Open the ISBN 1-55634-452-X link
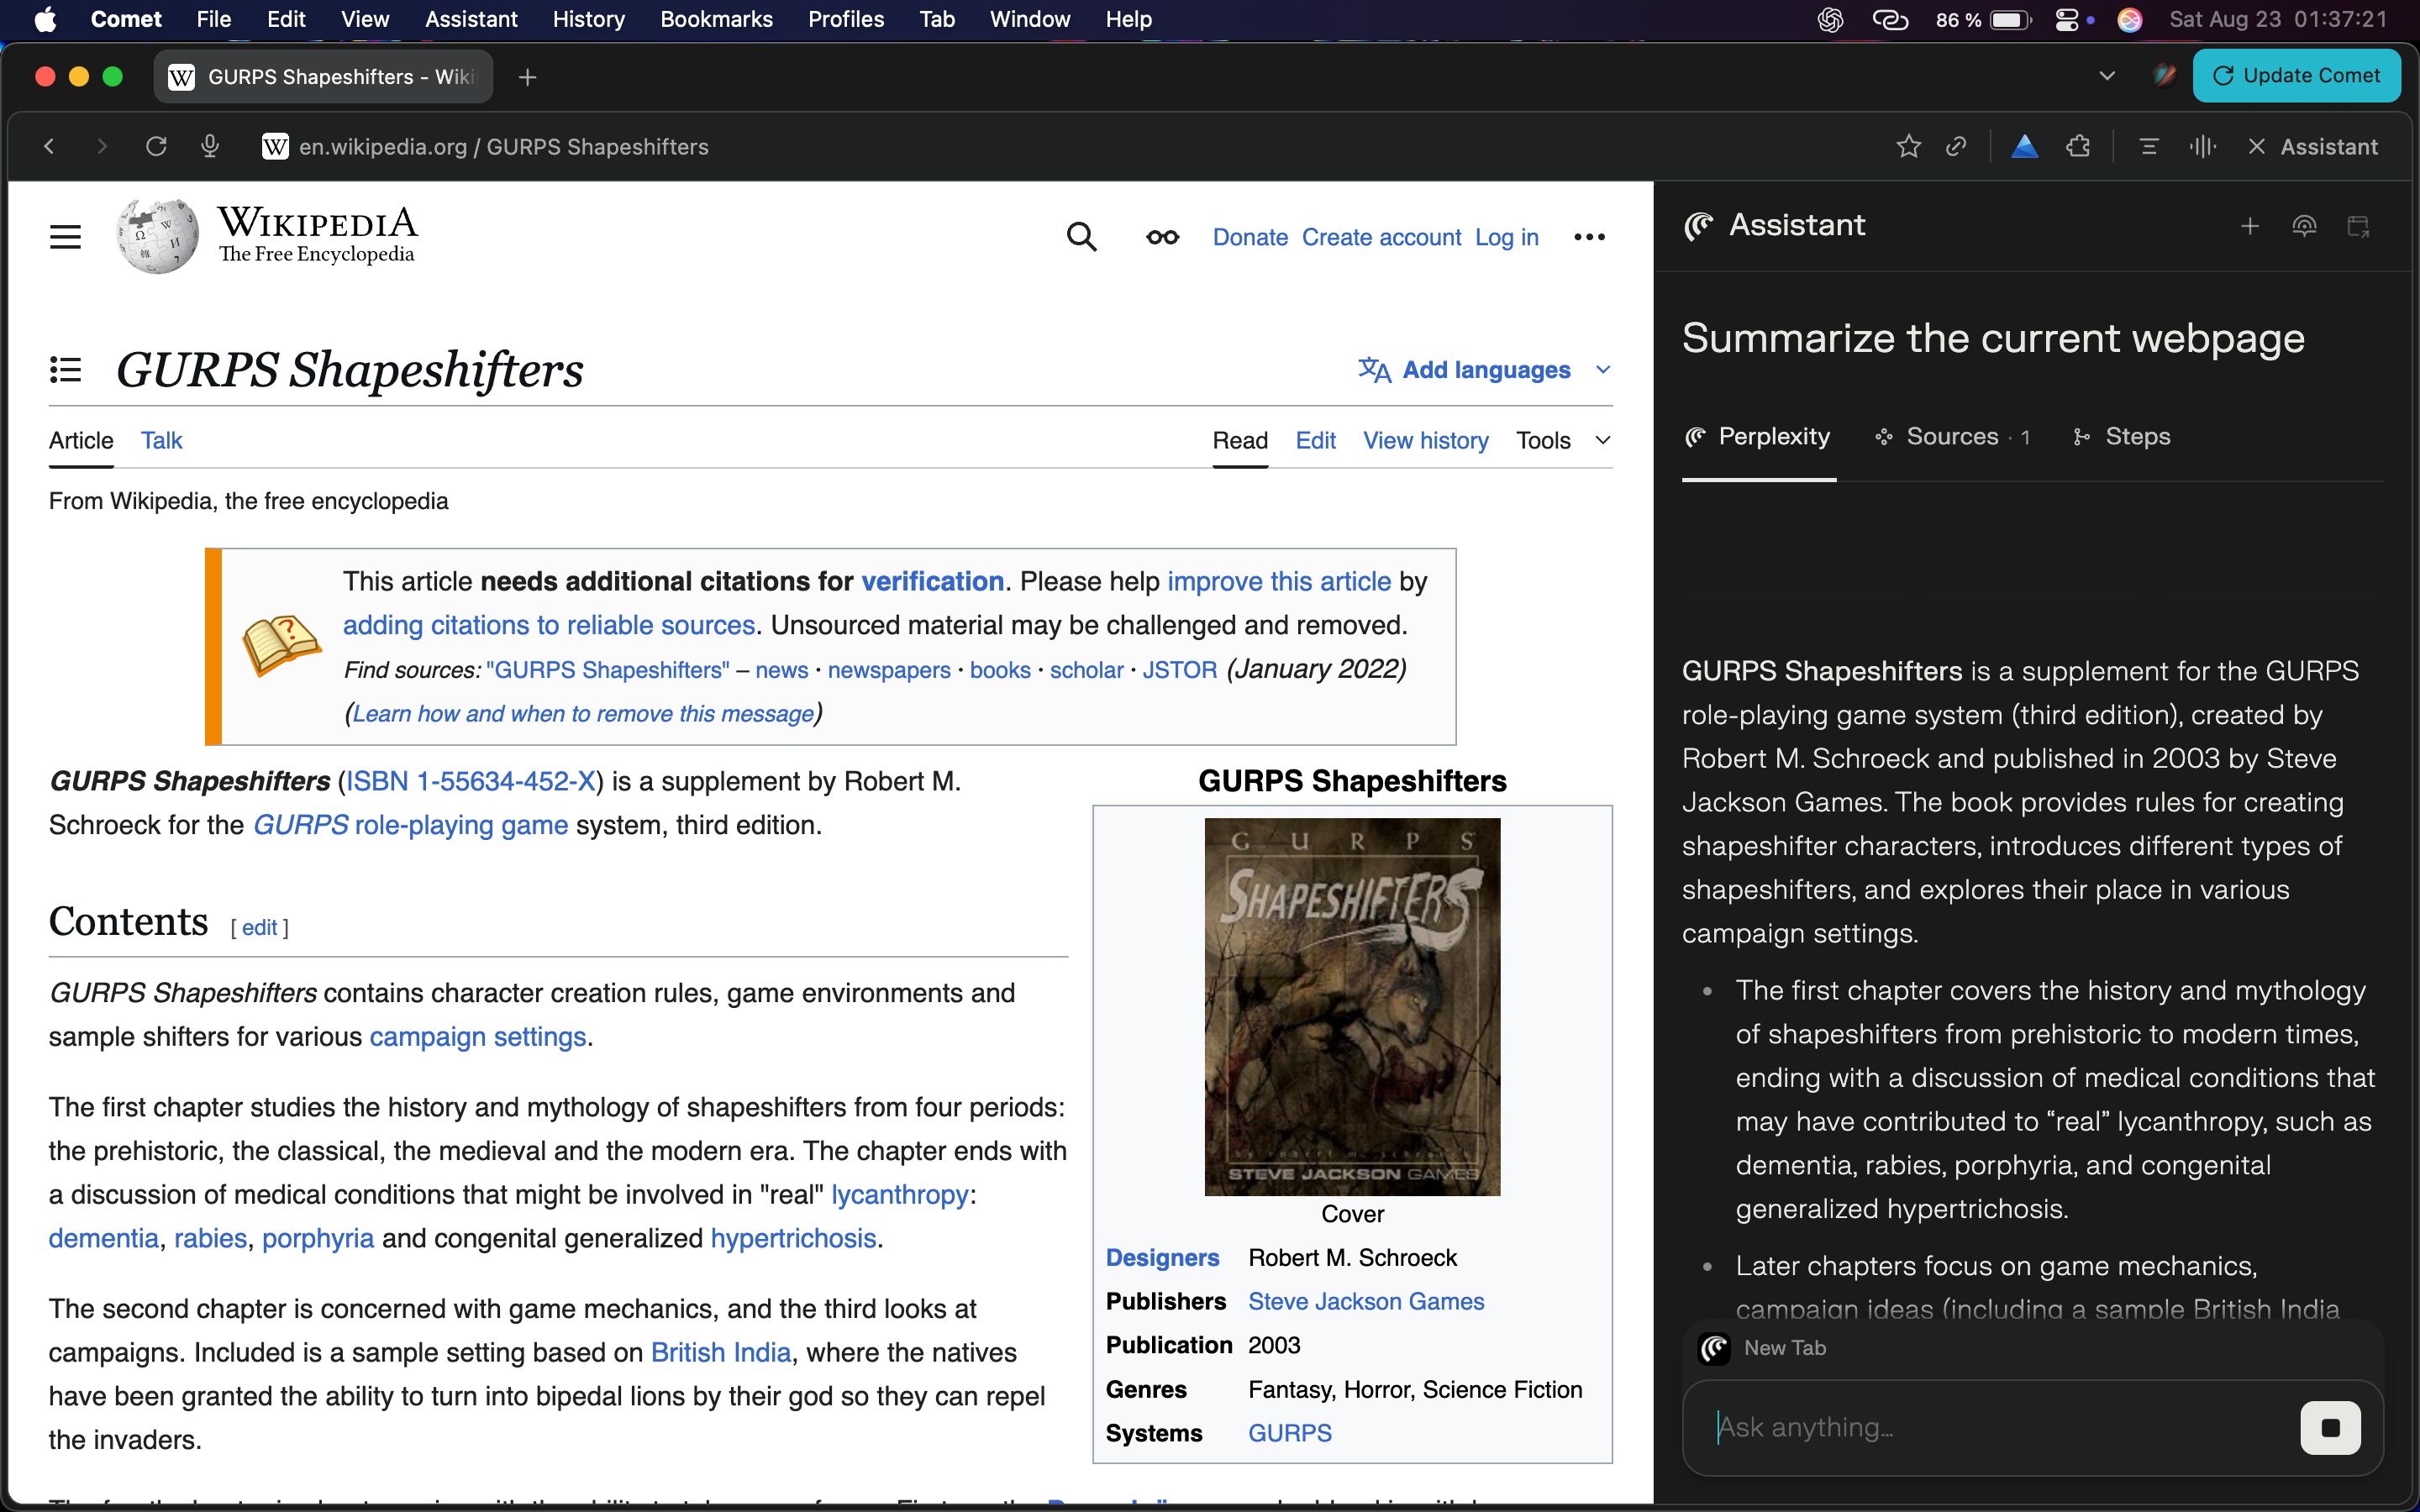2420x1512 pixels. click(470, 781)
